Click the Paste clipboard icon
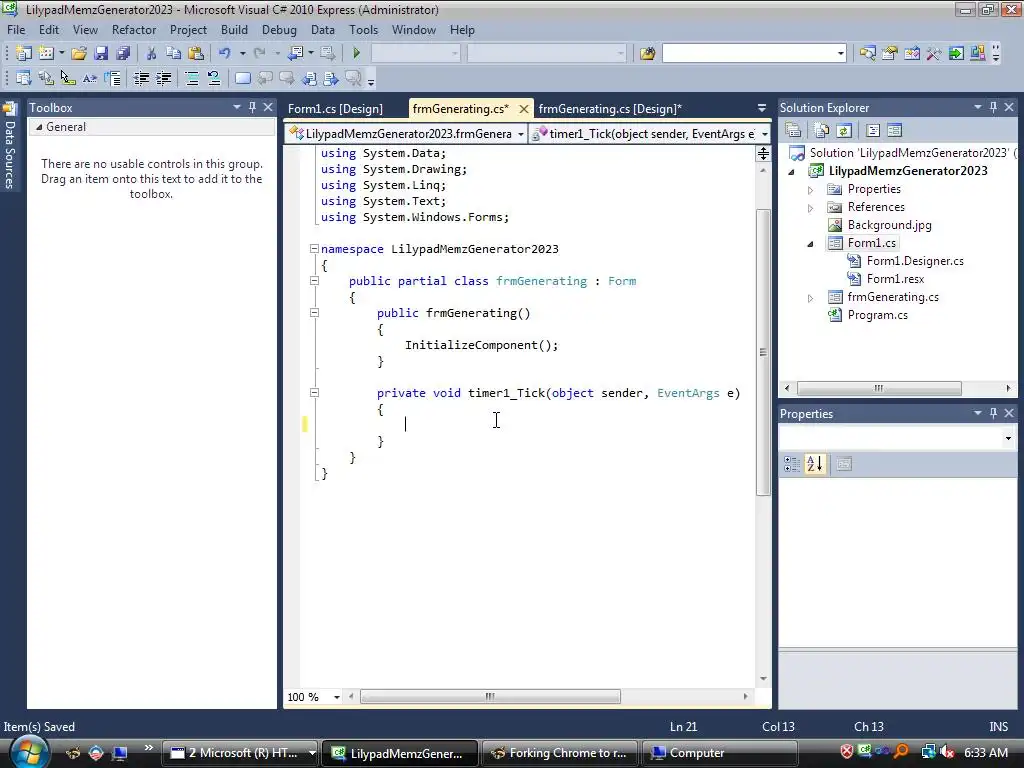Viewport: 1024px width, 768px height. coord(195,53)
